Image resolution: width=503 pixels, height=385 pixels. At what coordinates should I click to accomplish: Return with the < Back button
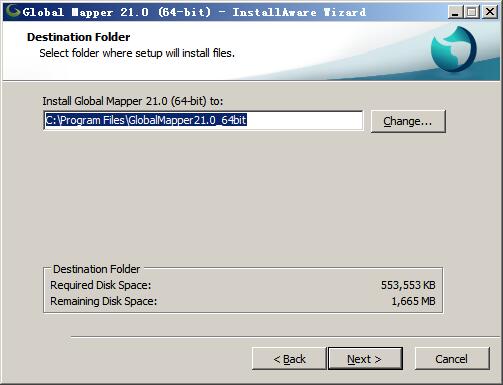289,359
